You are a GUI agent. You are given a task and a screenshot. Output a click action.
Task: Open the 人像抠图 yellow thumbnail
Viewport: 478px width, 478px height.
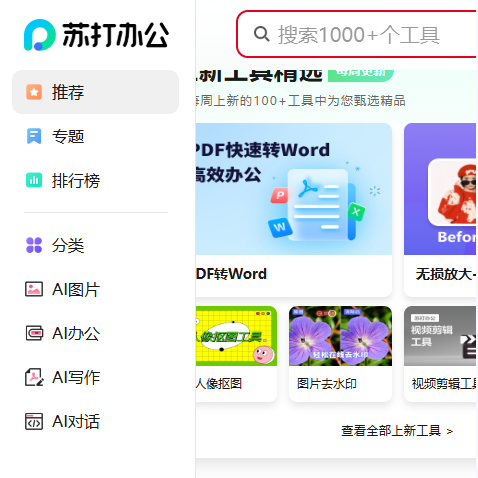(x=236, y=336)
